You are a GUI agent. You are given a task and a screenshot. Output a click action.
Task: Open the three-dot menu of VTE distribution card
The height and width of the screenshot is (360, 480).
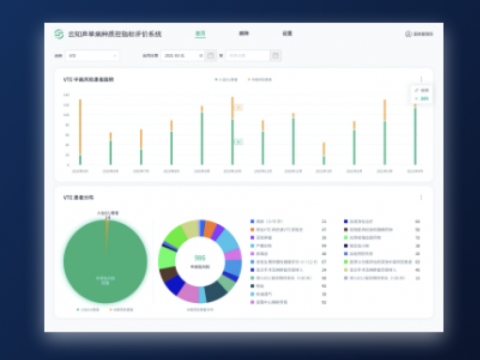421,197
